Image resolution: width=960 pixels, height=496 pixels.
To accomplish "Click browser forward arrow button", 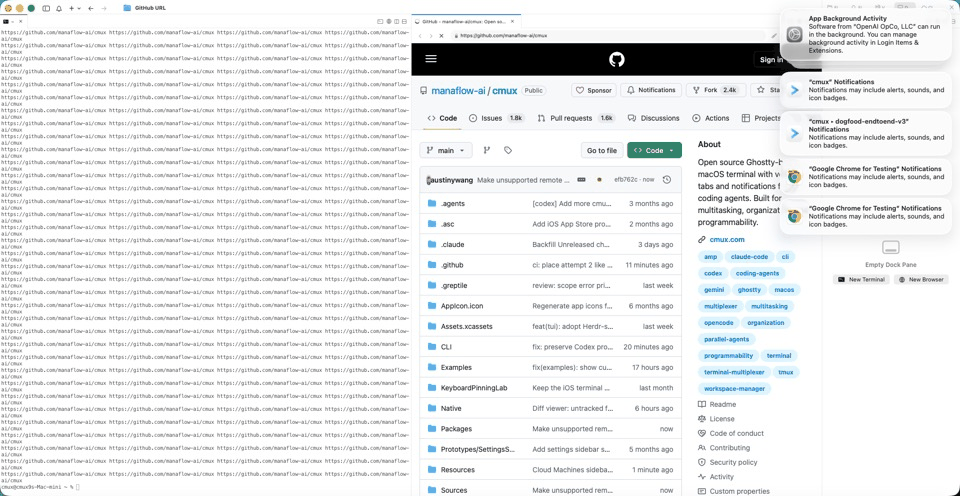I will point(430,36).
